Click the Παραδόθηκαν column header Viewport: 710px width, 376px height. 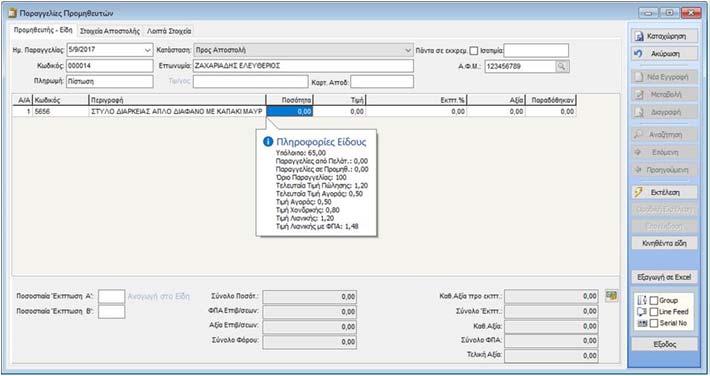coord(551,100)
